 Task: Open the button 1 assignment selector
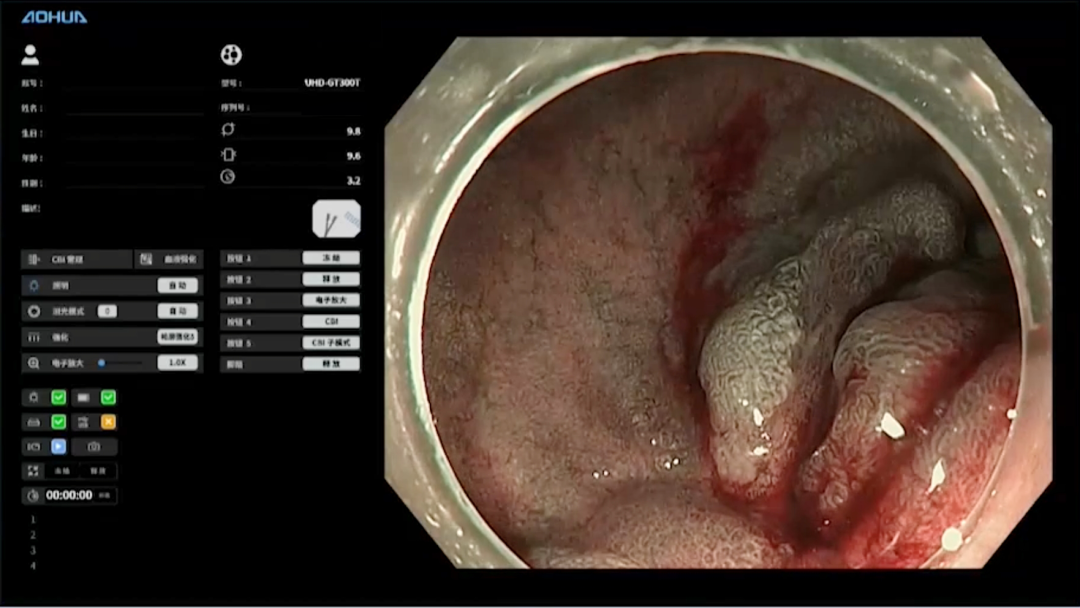coord(331,258)
